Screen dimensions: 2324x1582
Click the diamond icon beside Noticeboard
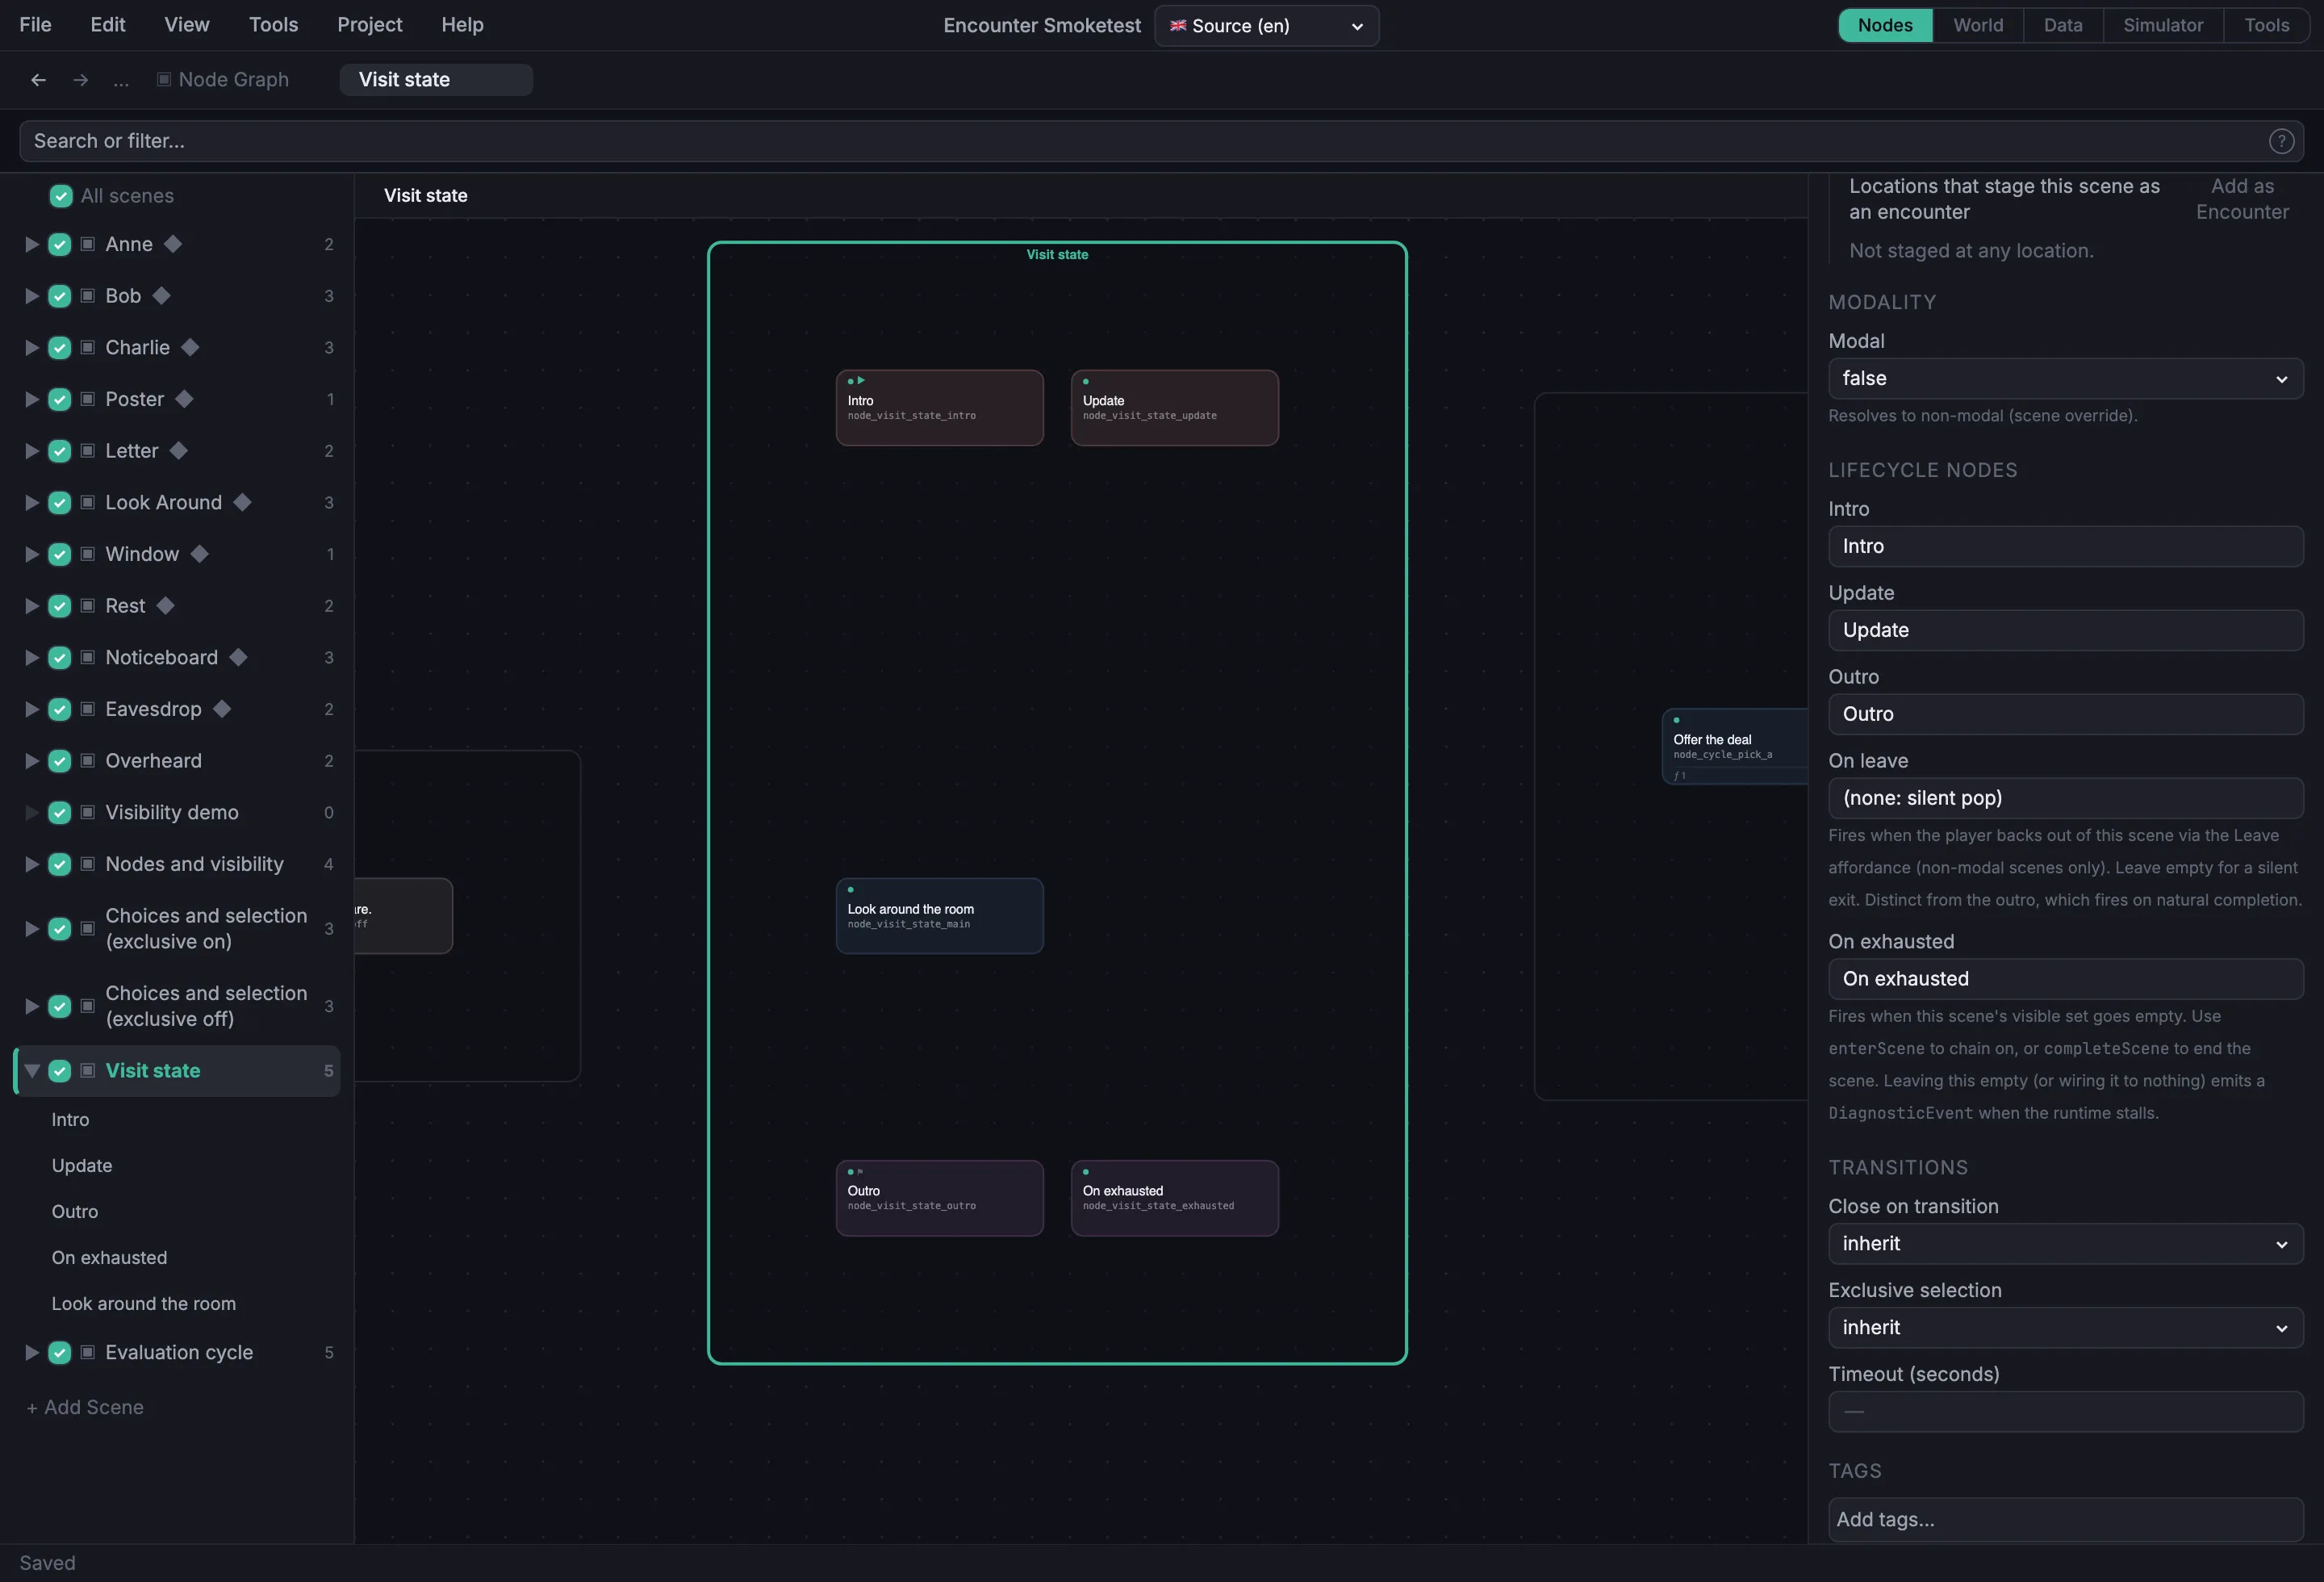[x=238, y=657]
